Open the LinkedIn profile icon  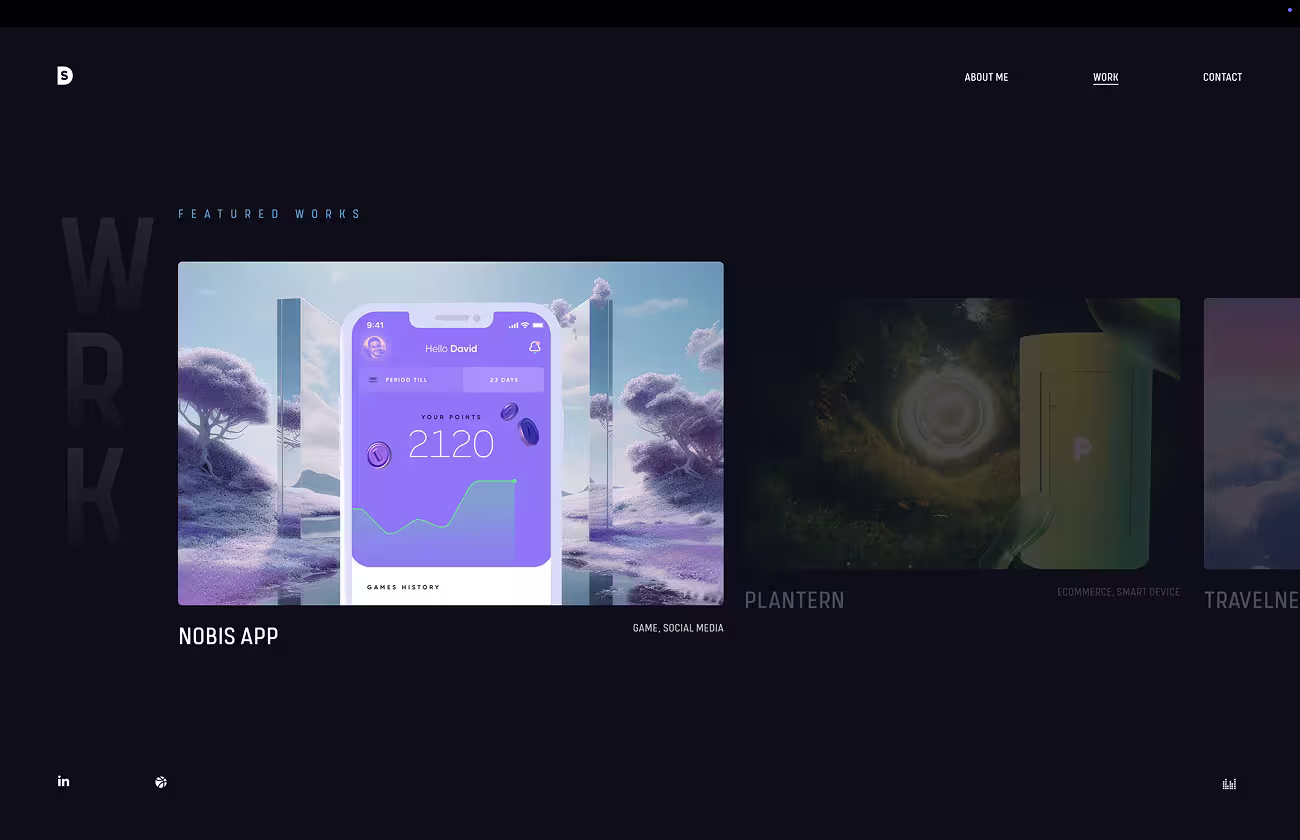click(63, 781)
